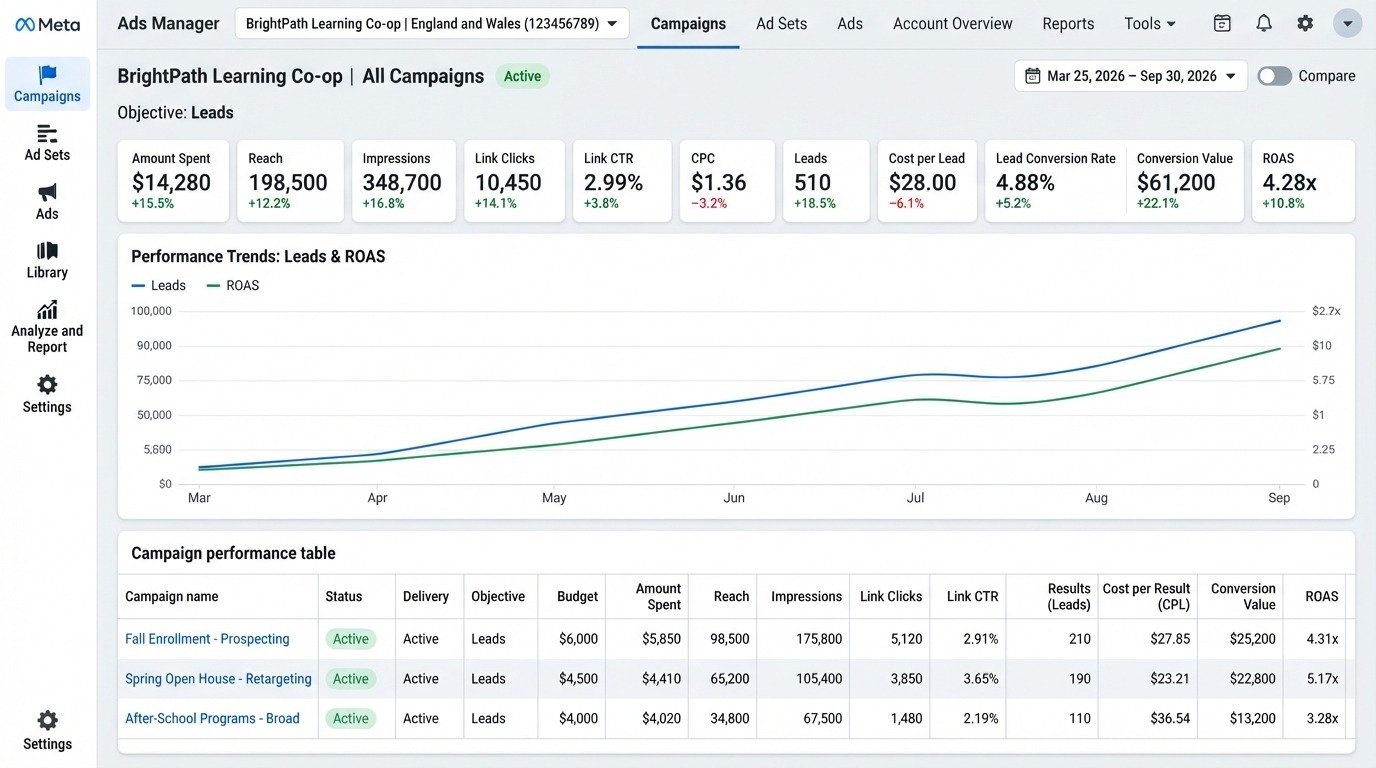The image size is (1376, 768).
Task: Click the Cost per Lead $28.00 card
Action: coord(927,181)
